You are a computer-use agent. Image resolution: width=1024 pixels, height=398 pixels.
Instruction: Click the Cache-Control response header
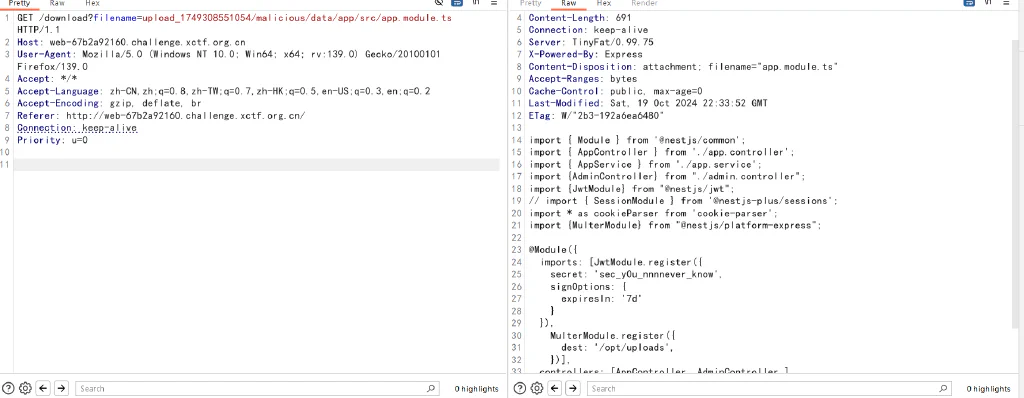coord(615,91)
